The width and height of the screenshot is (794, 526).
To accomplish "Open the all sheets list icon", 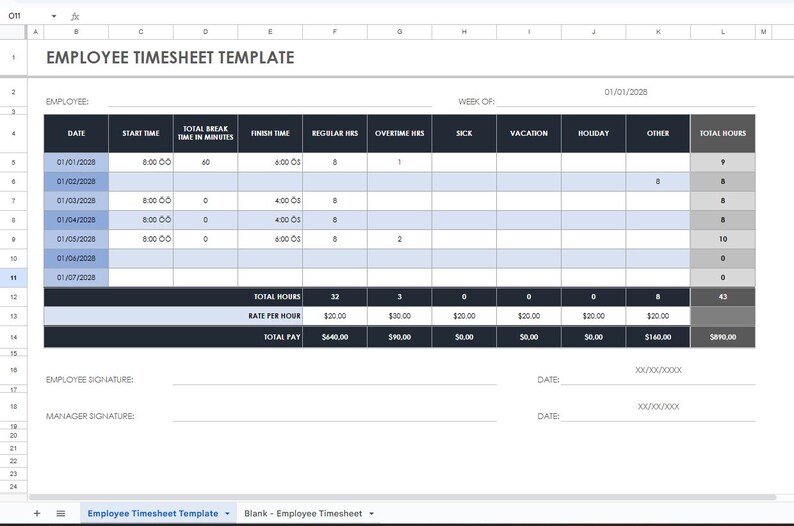I will tap(61, 513).
